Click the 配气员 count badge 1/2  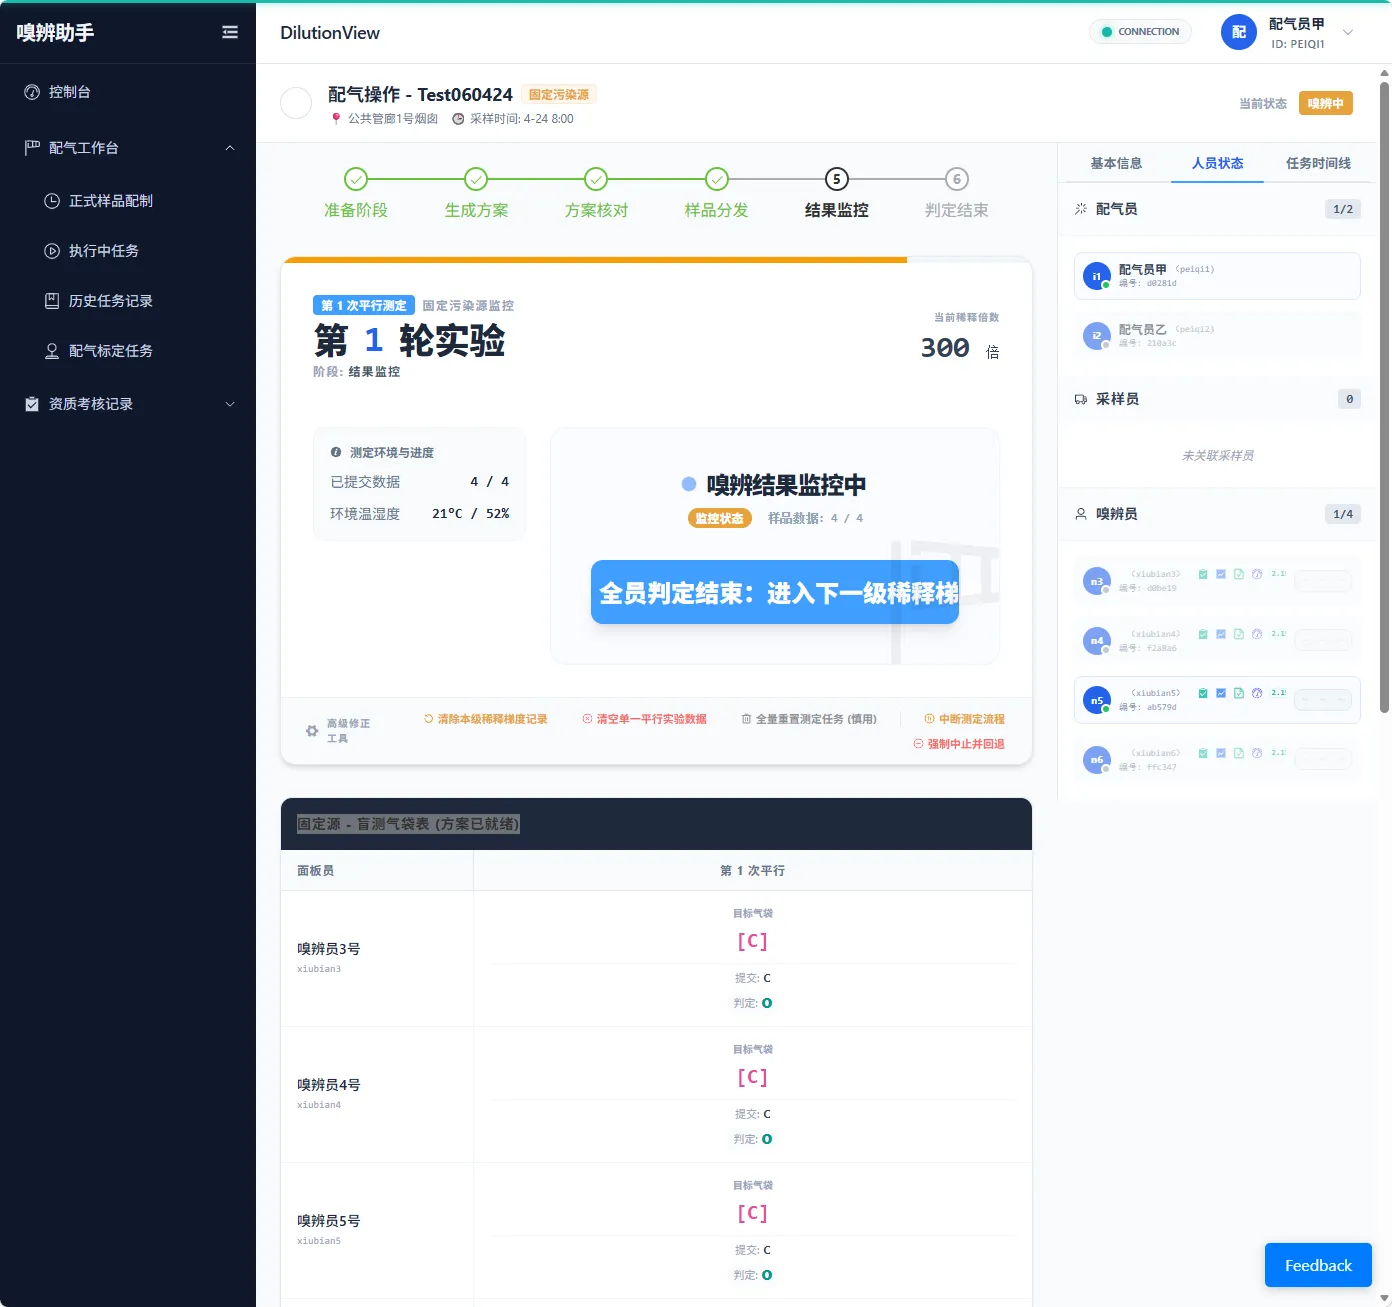tap(1343, 209)
